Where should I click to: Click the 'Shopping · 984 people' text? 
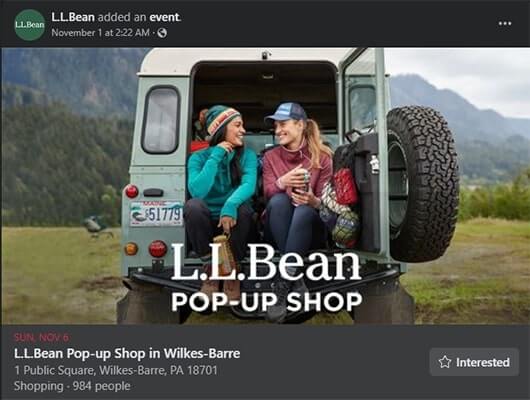[72, 386]
